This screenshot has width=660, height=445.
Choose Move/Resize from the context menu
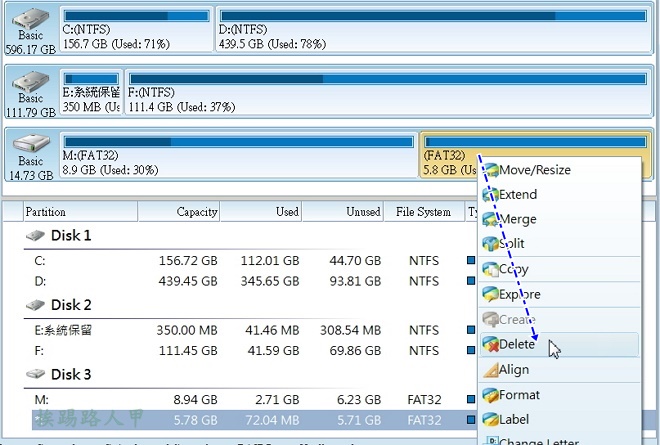point(559,170)
